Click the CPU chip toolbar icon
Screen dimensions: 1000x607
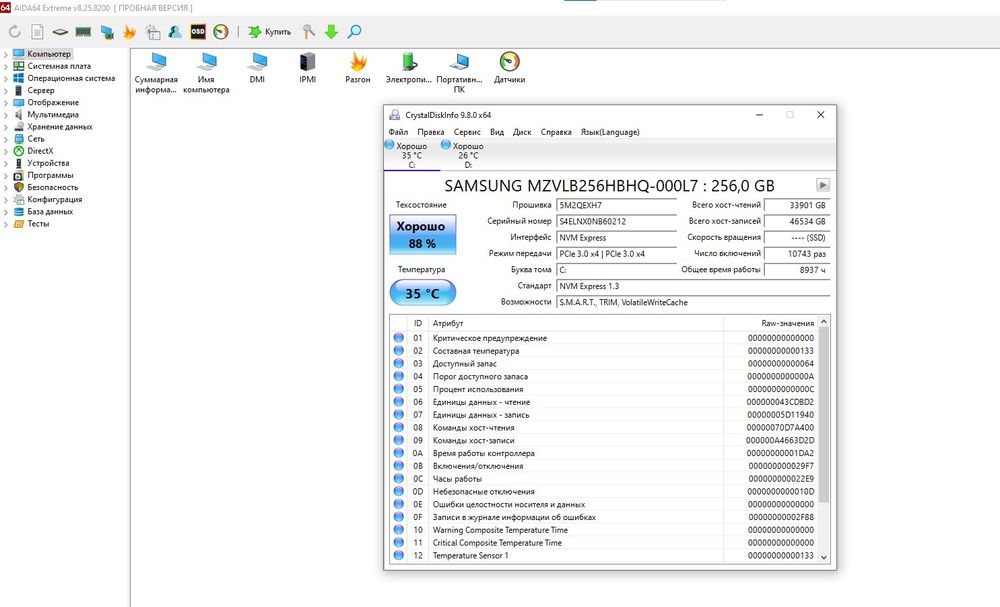(x=60, y=31)
